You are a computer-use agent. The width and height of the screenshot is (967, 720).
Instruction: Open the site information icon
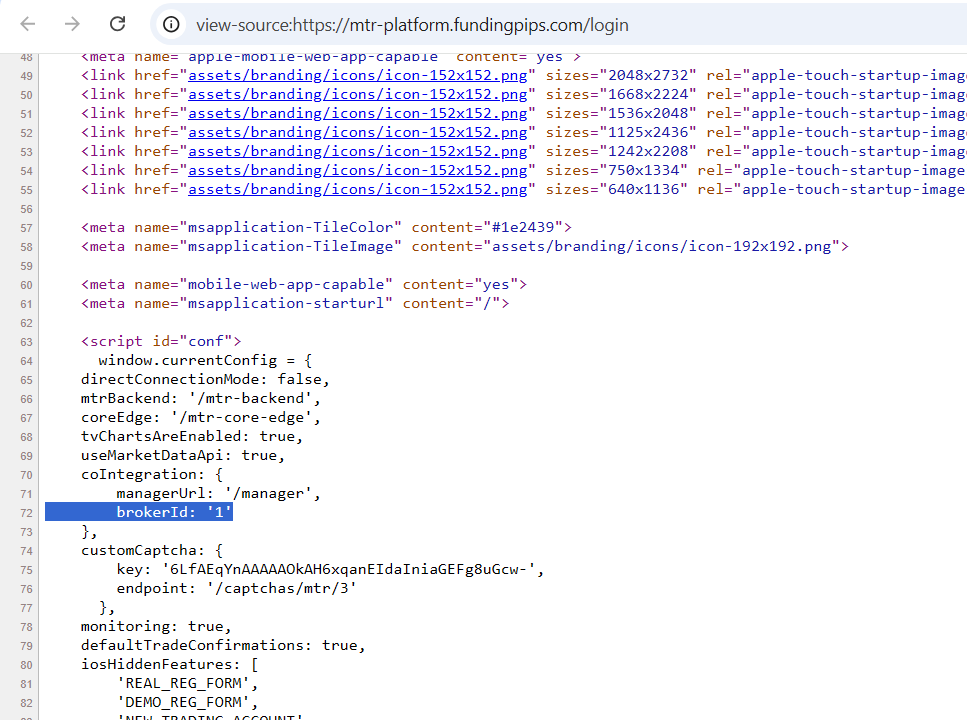pyautogui.click(x=171, y=24)
